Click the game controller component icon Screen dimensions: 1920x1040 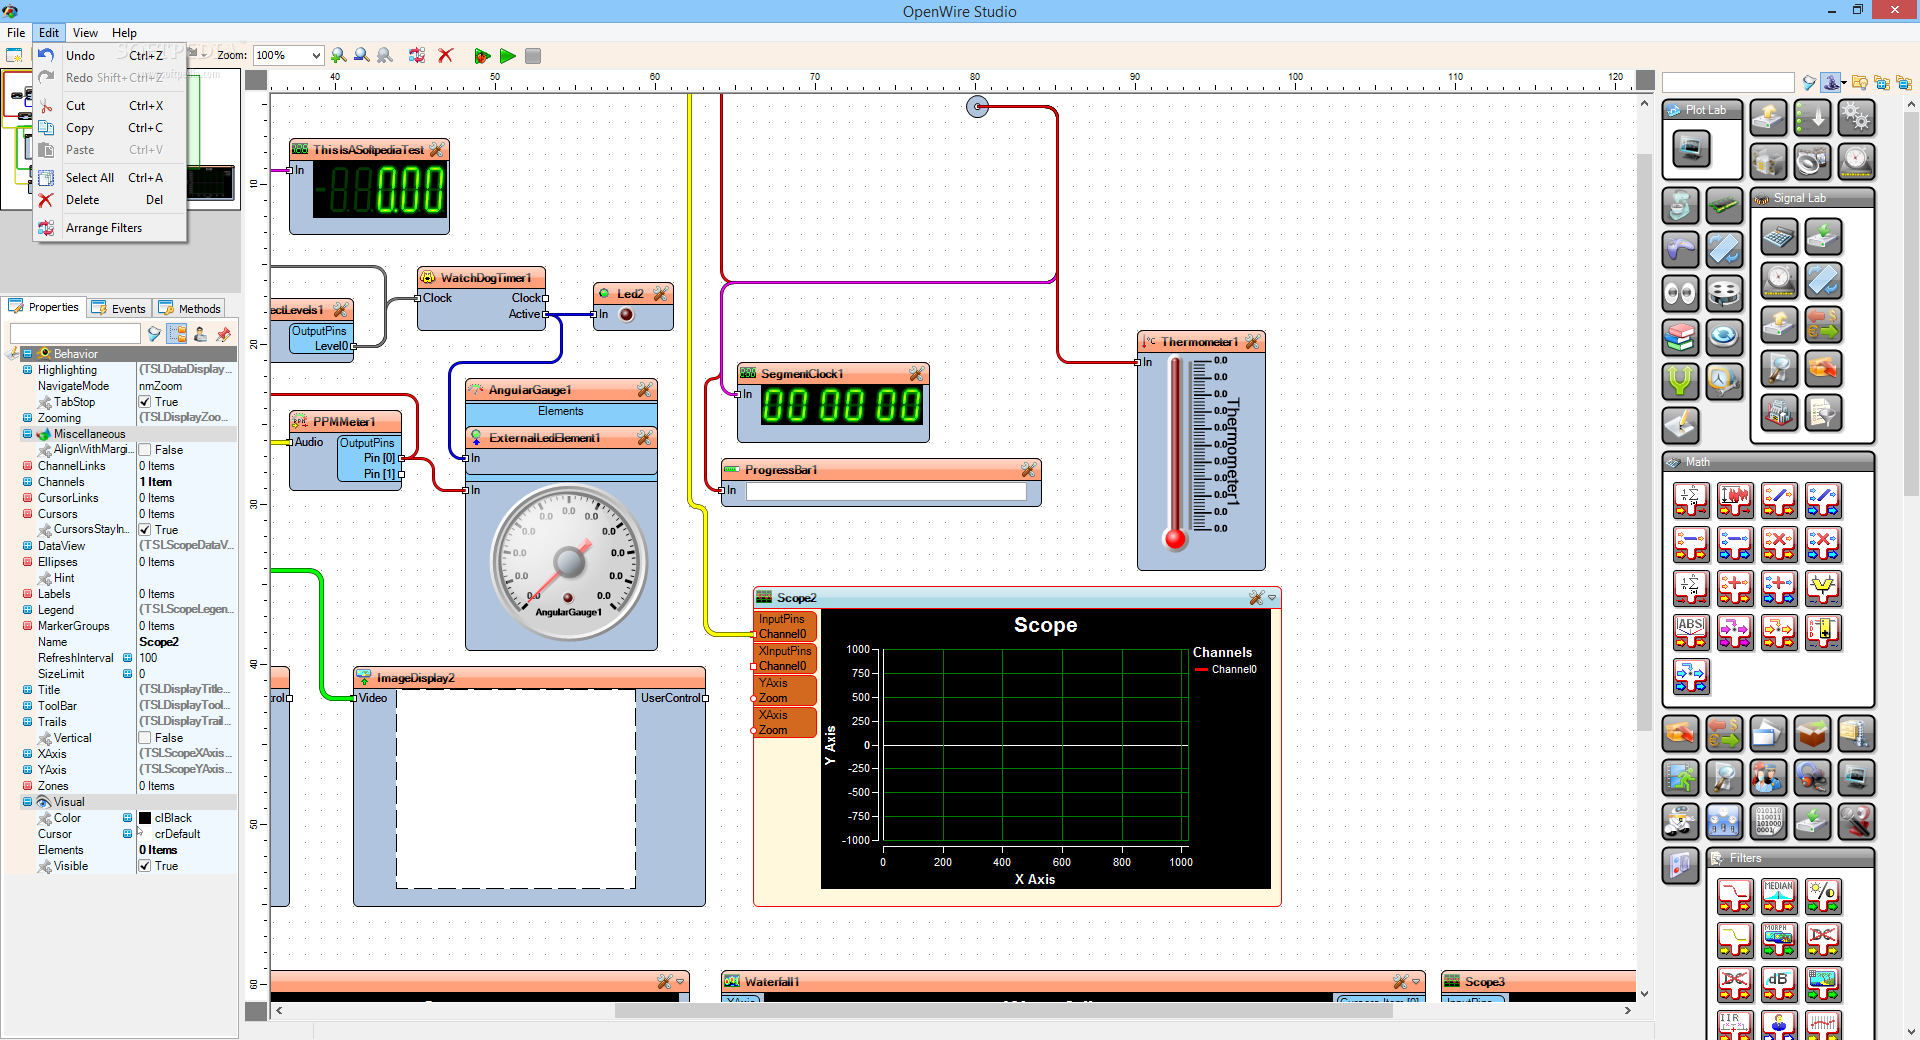tap(1681, 250)
